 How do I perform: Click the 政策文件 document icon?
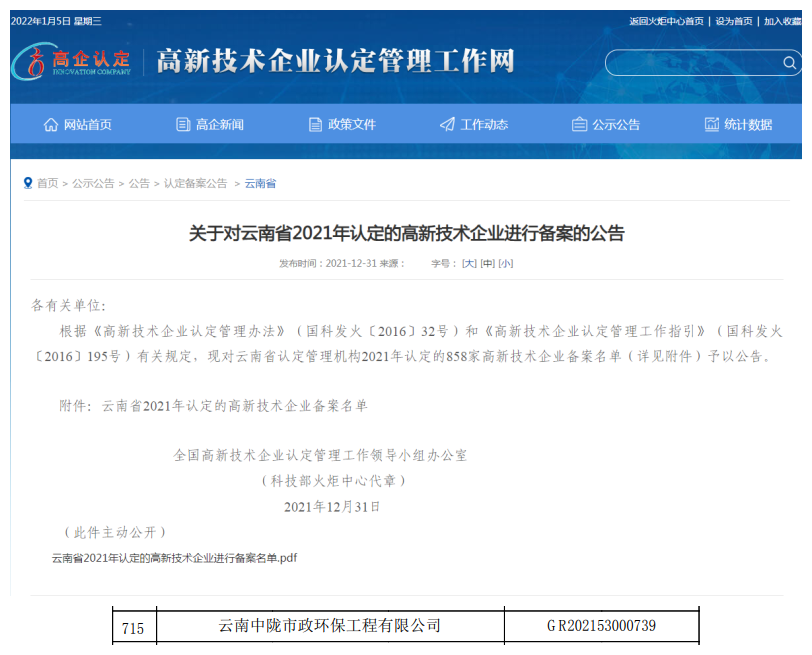point(315,125)
